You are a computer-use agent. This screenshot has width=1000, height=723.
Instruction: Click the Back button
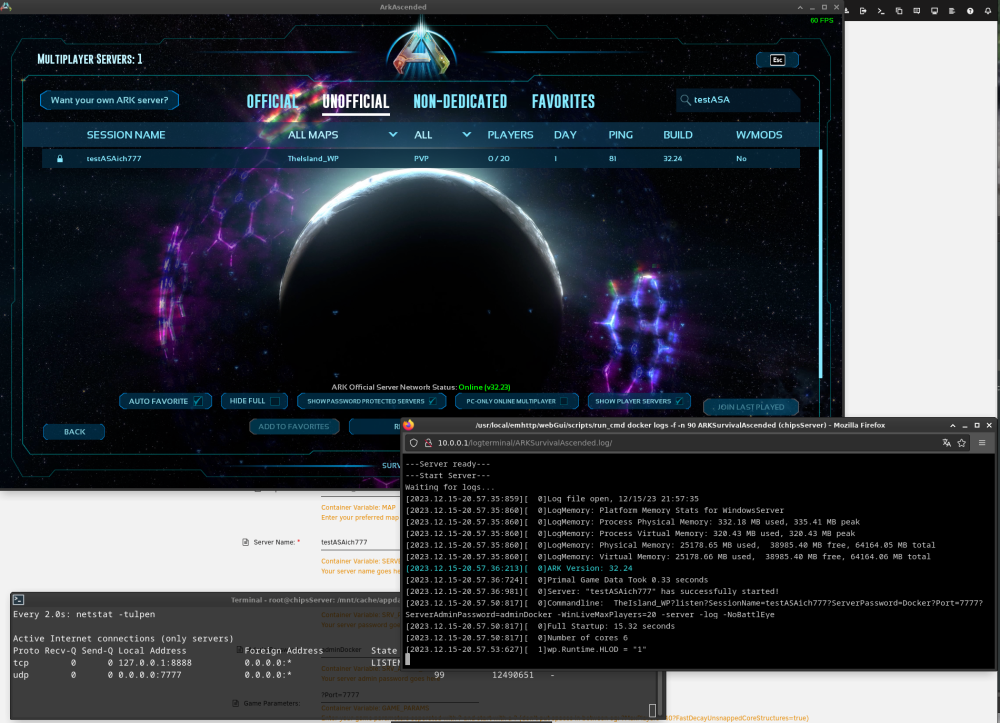click(x=74, y=432)
